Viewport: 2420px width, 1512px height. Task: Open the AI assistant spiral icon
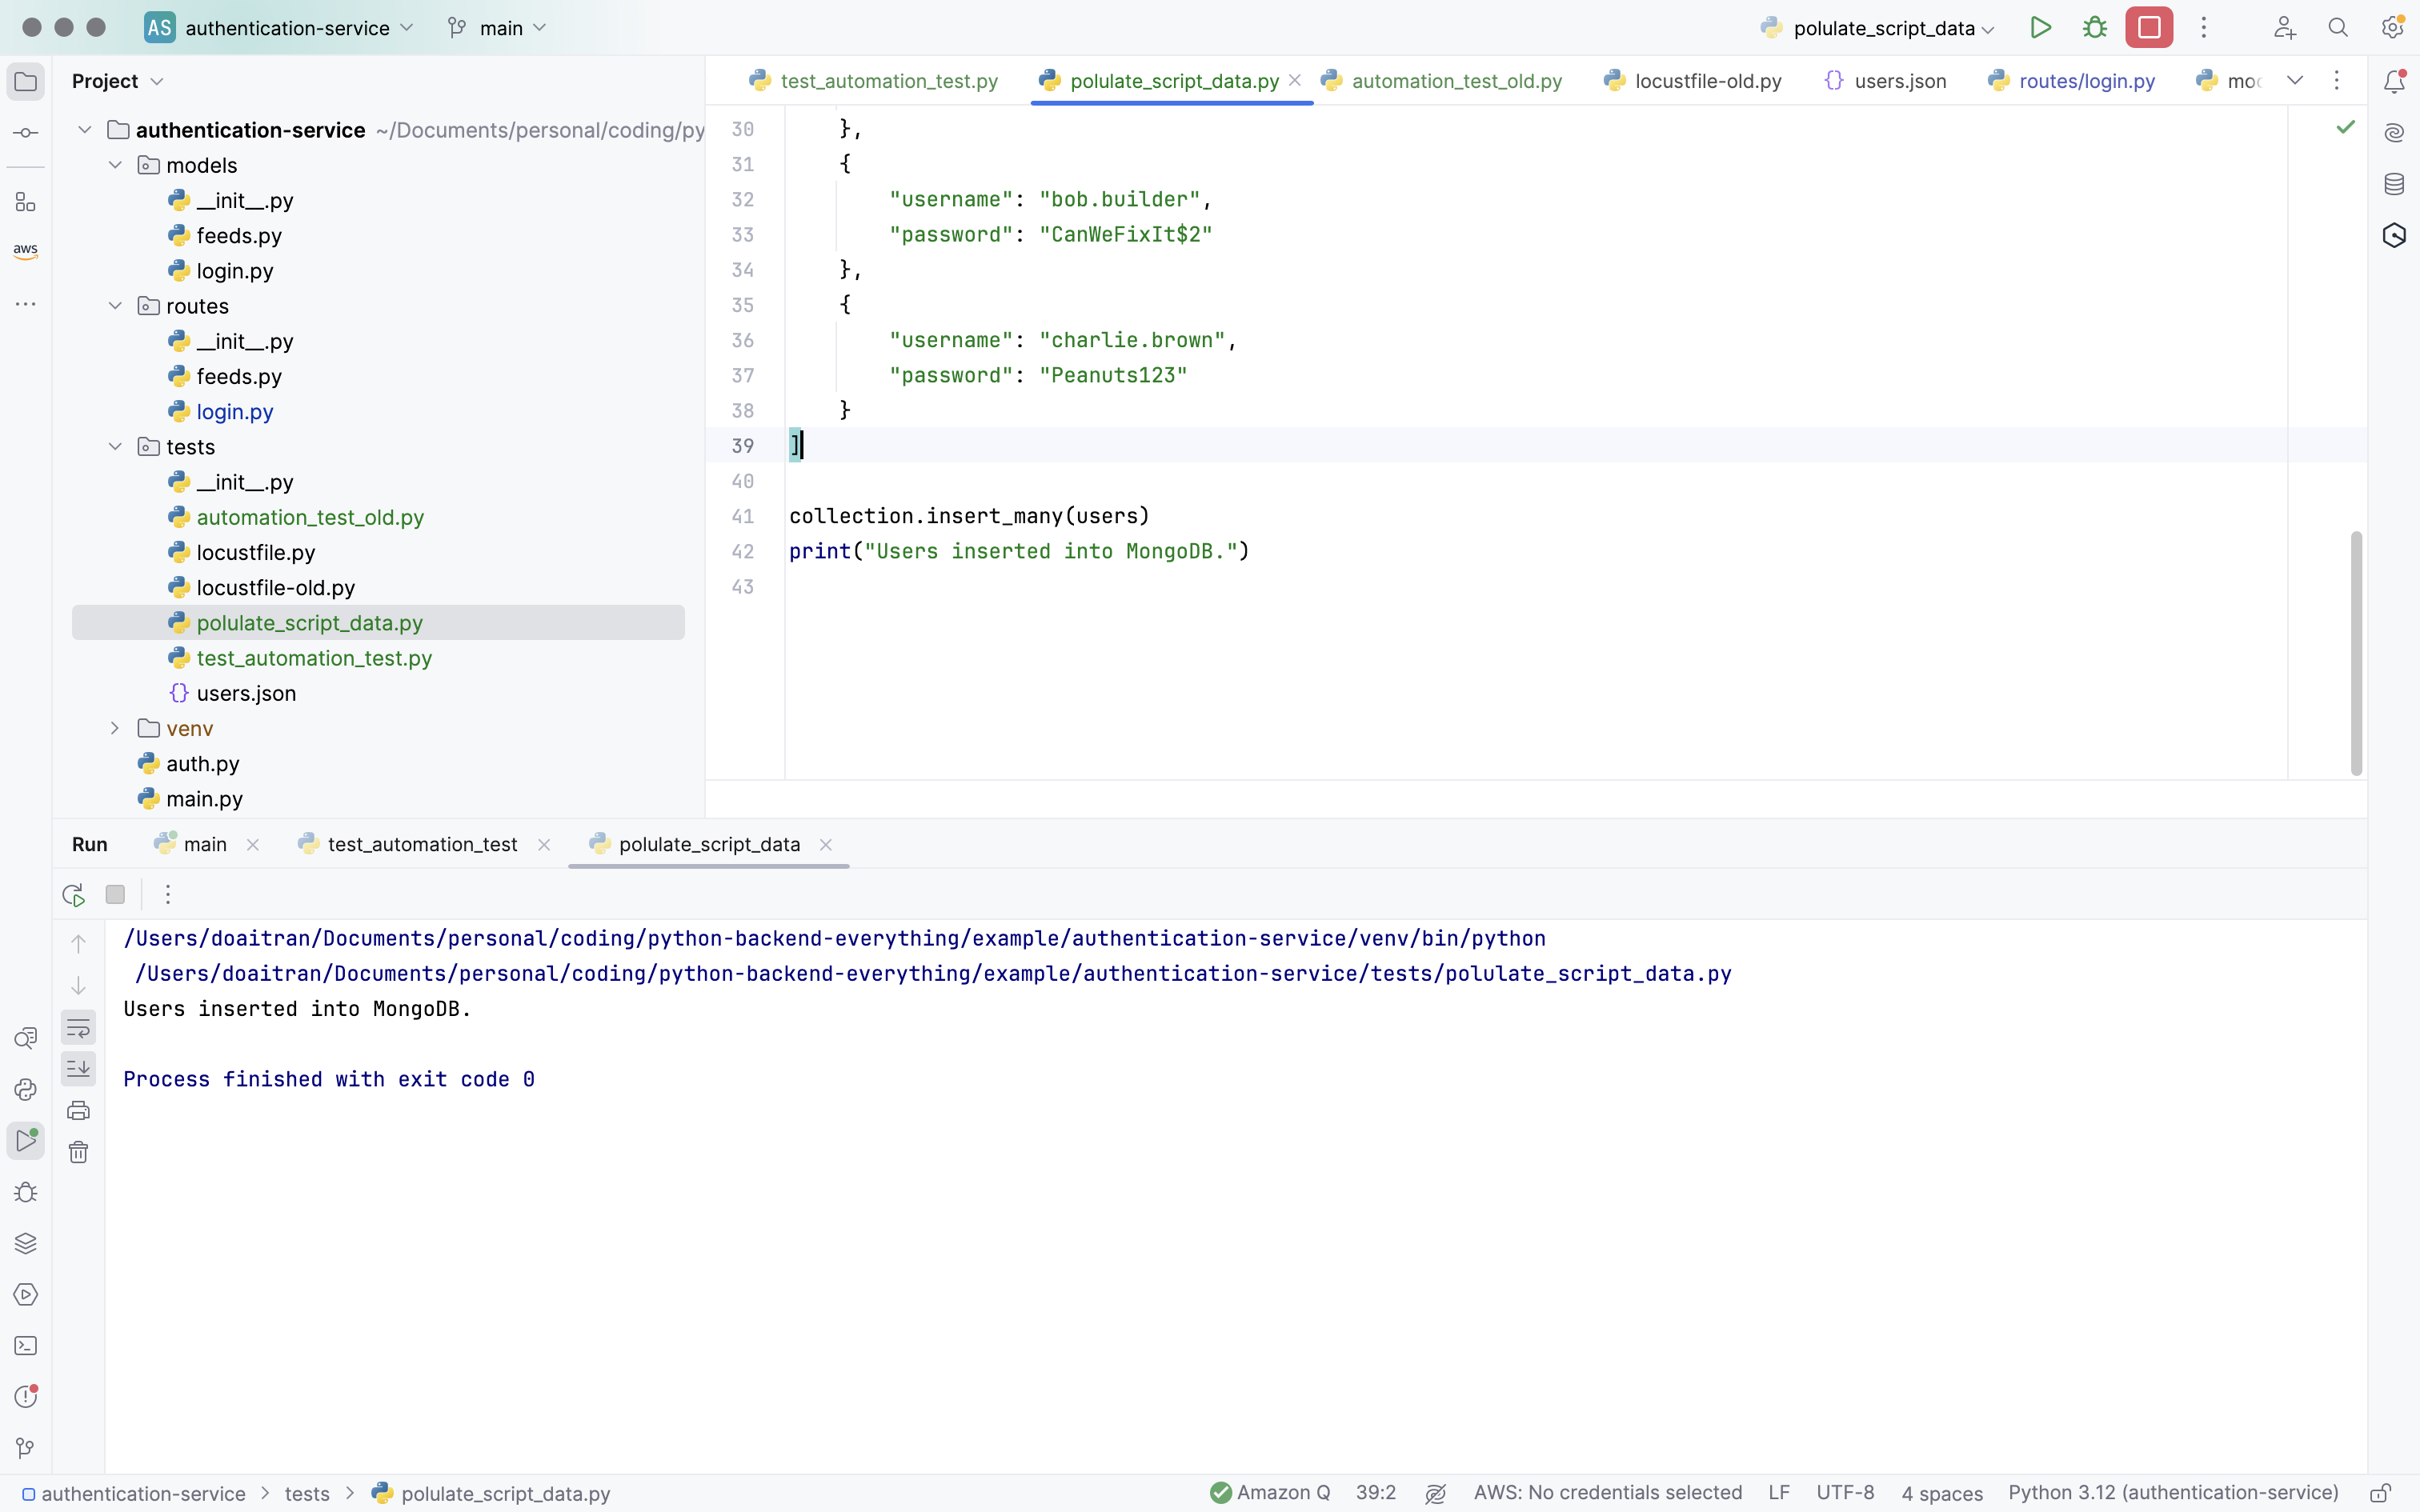2394,133
